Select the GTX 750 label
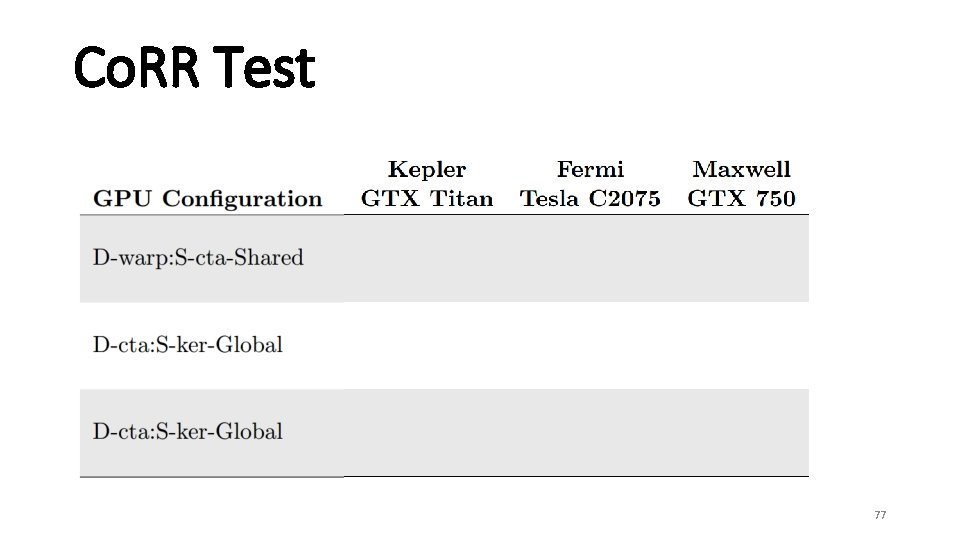The height and width of the screenshot is (540, 960). 741,198
